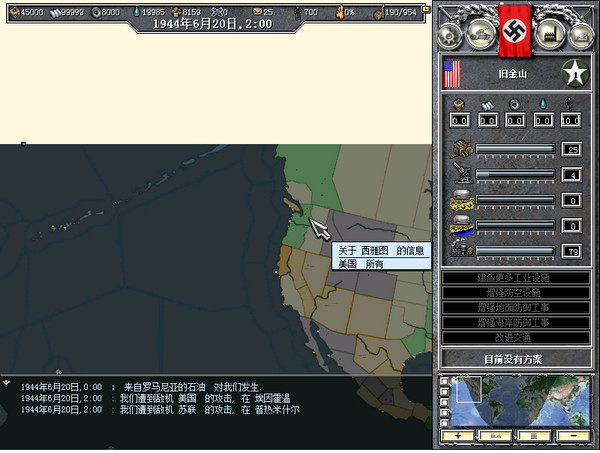The height and width of the screenshot is (453, 600).
Task: Click the anti-air value box showing 4
Action: pyautogui.click(x=572, y=175)
